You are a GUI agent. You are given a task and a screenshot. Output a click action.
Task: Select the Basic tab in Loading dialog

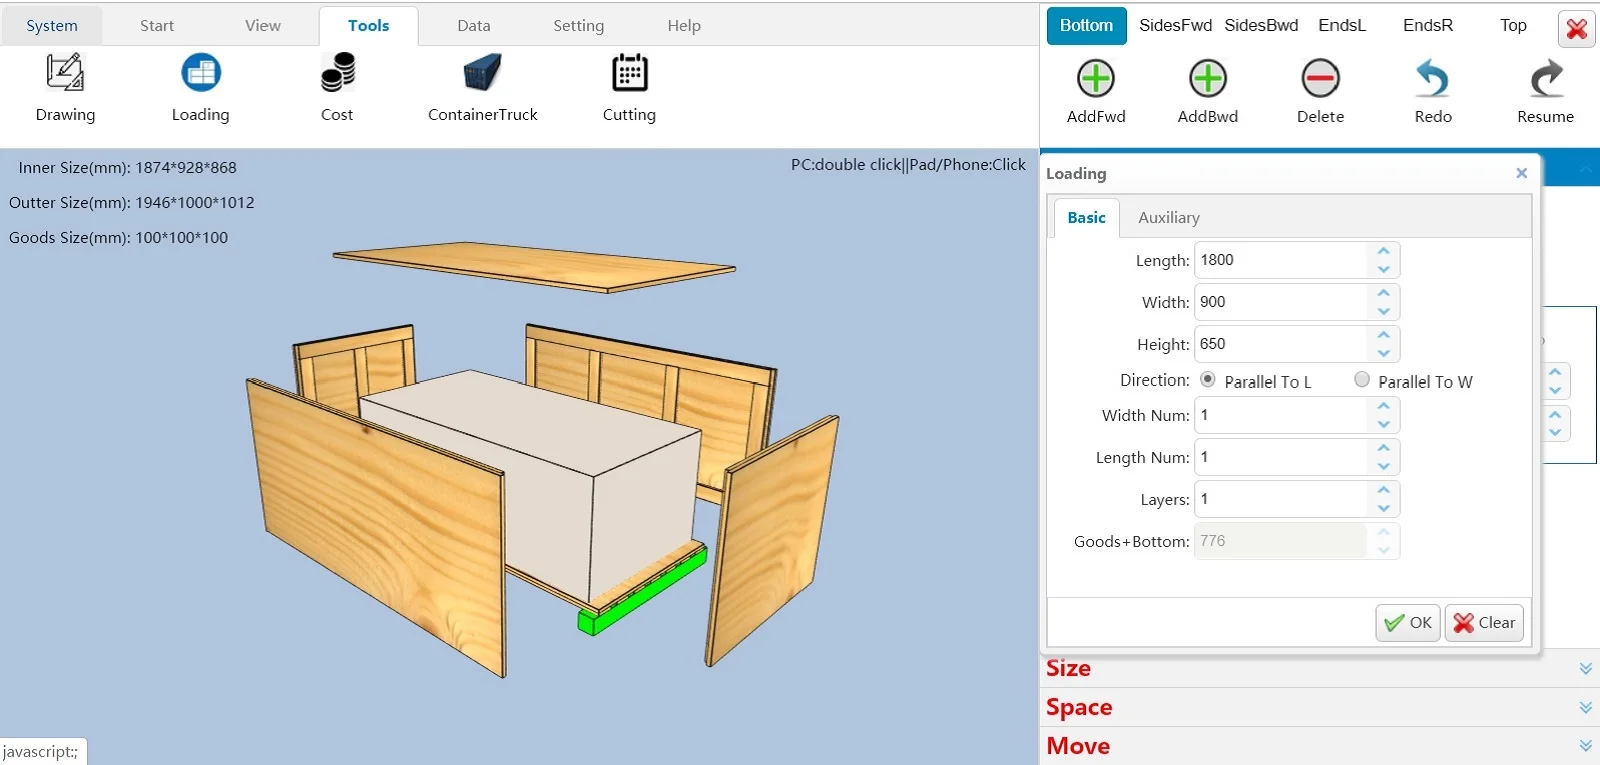pos(1087,217)
